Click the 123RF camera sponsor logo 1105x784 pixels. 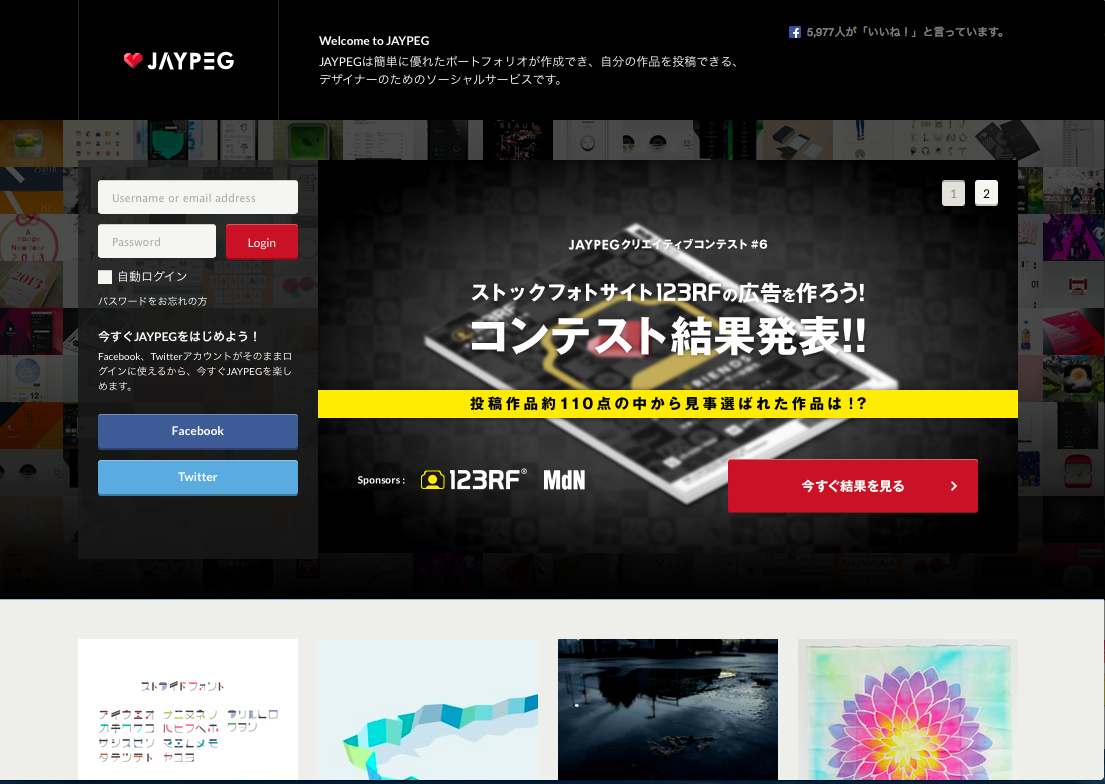point(470,479)
